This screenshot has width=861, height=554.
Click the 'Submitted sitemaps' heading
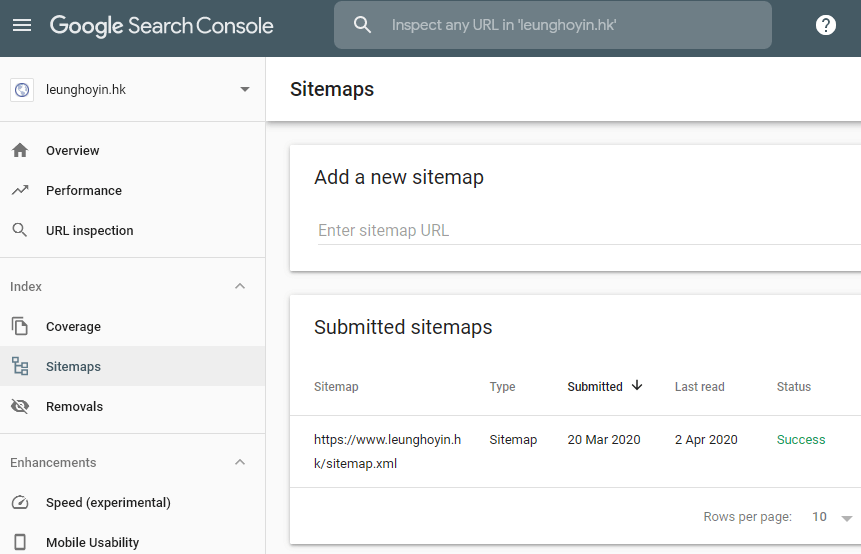(403, 327)
